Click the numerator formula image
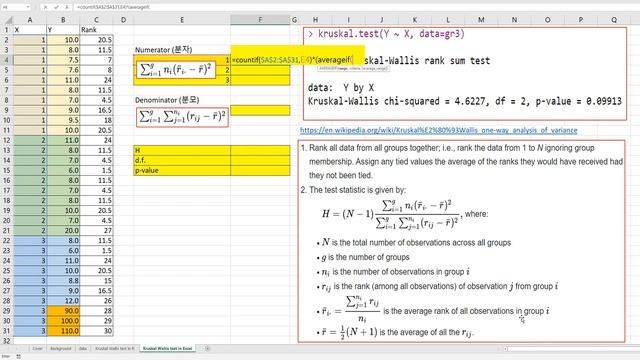 point(176,69)
